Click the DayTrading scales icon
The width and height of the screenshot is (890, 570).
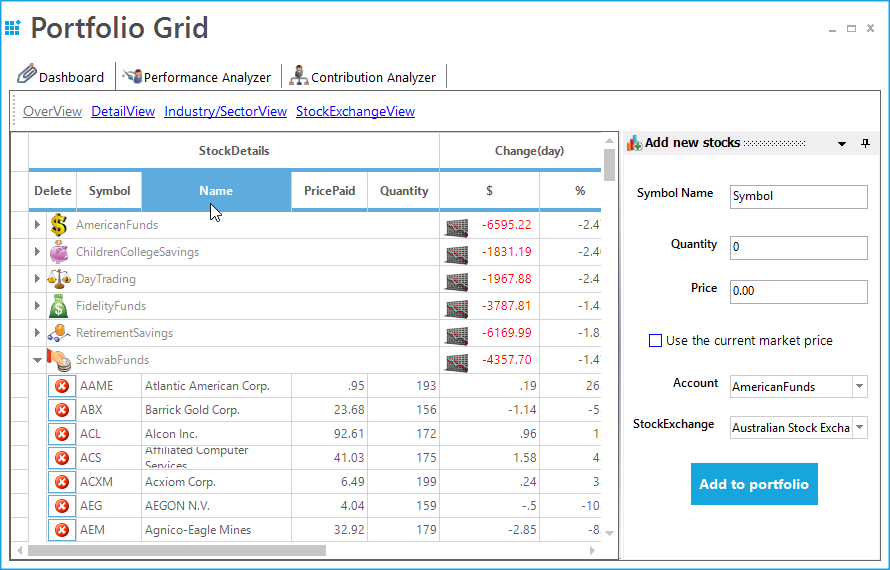tap(59, 279)
